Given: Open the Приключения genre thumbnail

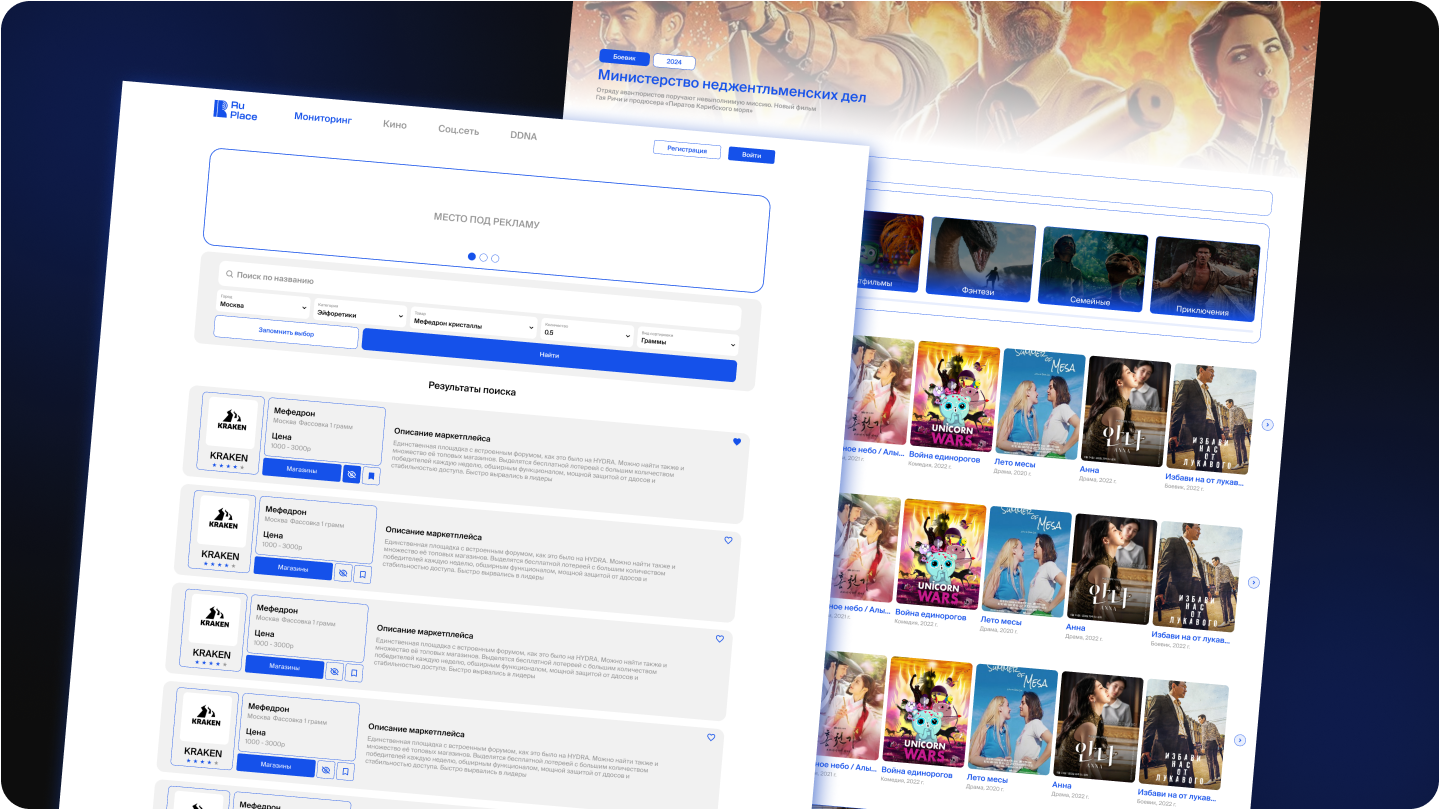Looking at the screenshot, I should click(x=1205, y=279).
